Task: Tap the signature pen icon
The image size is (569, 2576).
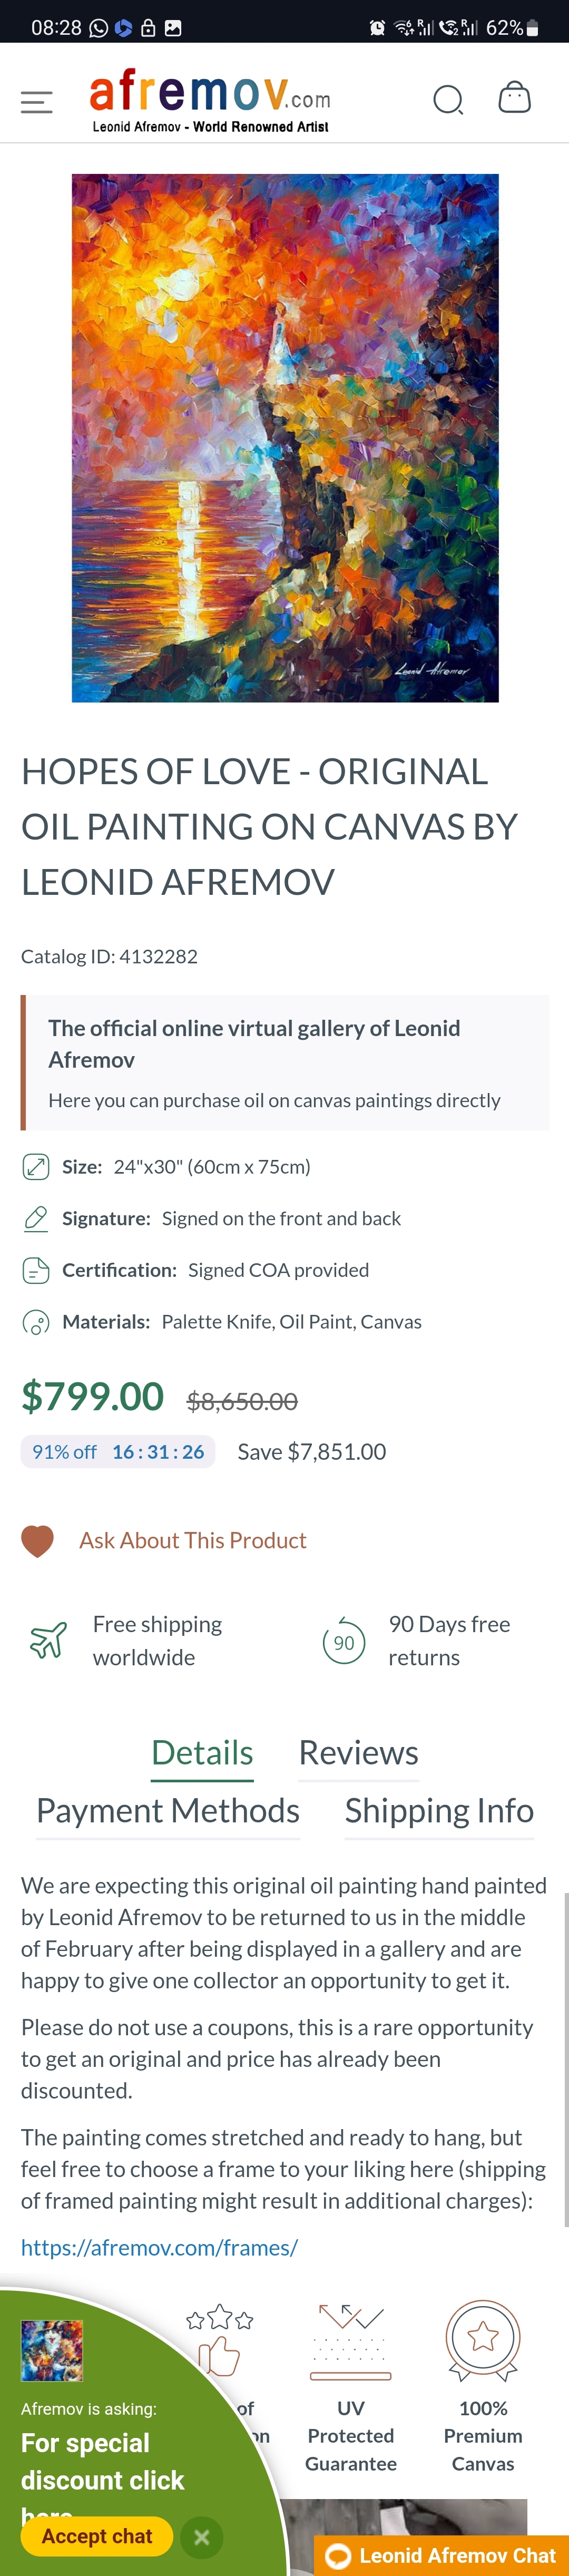Action: [x=36, y=1218]
